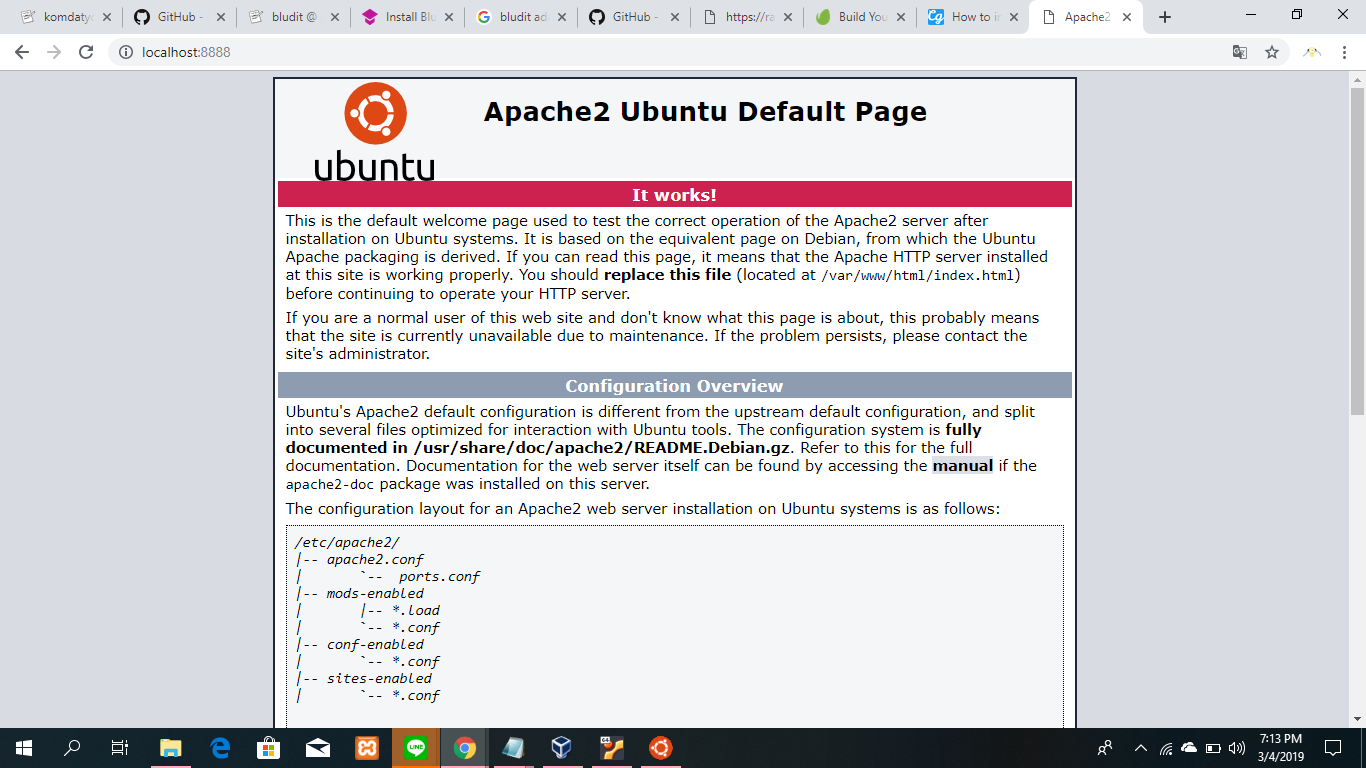Click the bold replace this file text
Image resolution: width=1366 pixels, height=768 pixels.
click(668, 275)
